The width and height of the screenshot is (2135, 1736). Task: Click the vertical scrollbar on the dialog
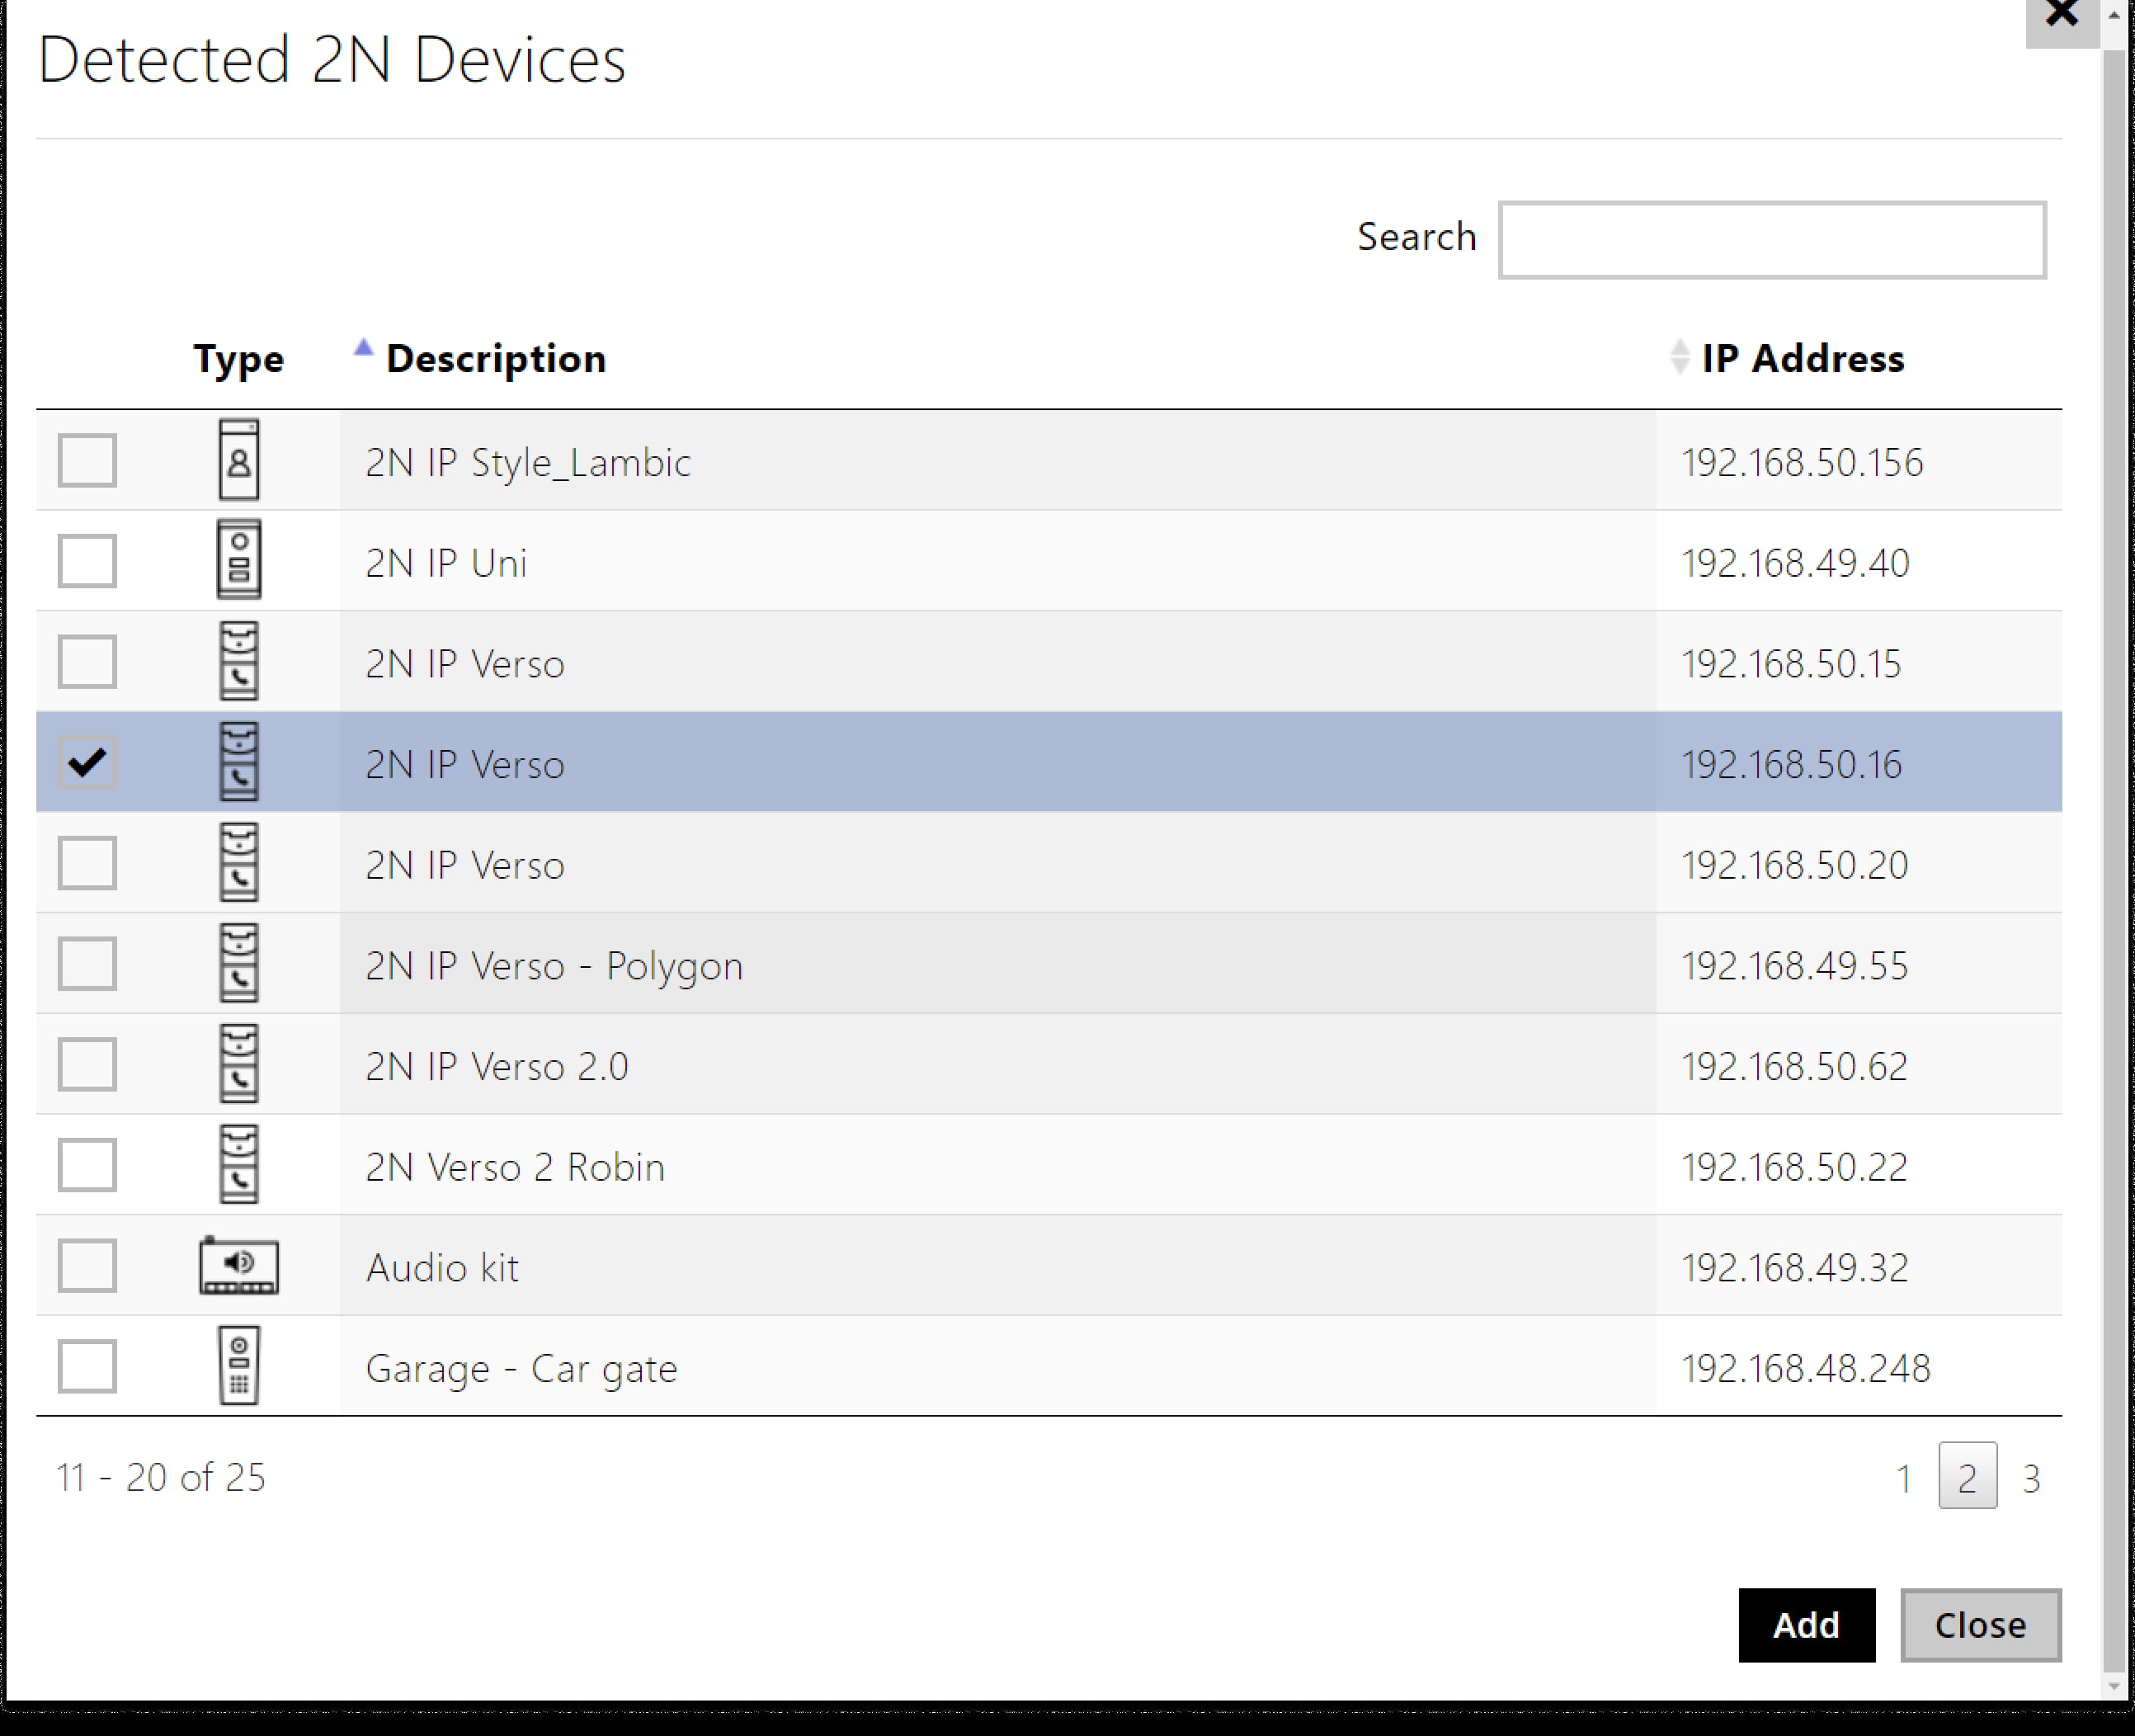click(2114, 860)
